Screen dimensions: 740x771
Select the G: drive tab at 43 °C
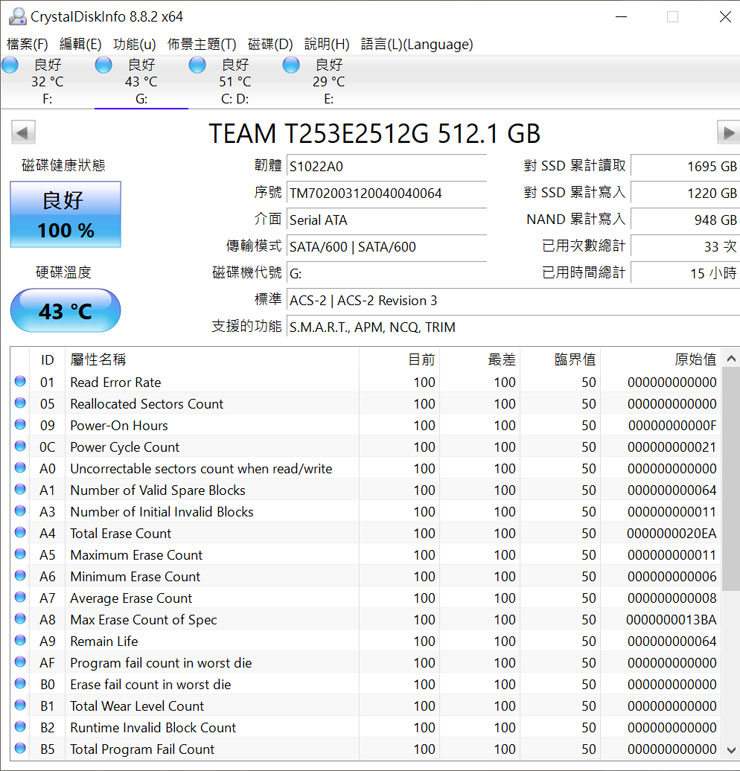(141, 82)
